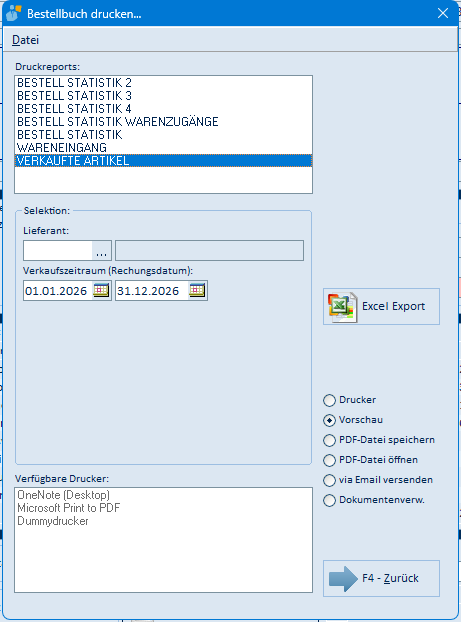The image size is (461, 622).
Task: Click the blue arrow on F4 - Zurück
Action: click(343, 578)
